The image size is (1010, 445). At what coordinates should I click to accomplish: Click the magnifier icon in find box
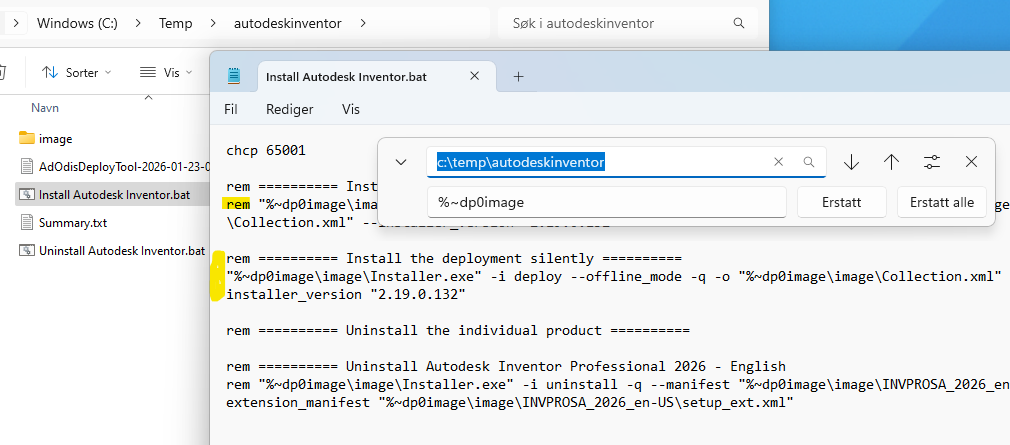pos(809,162)
